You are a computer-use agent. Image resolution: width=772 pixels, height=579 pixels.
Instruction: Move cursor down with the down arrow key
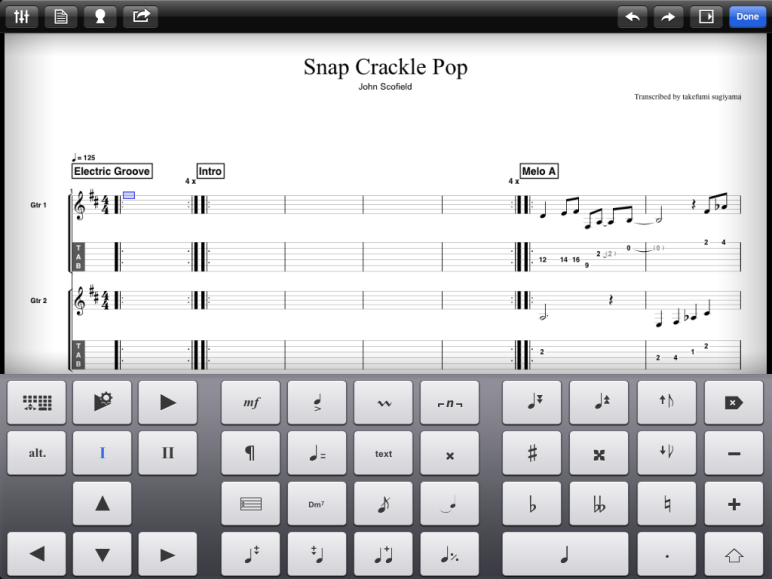click(x=102, y=554)
